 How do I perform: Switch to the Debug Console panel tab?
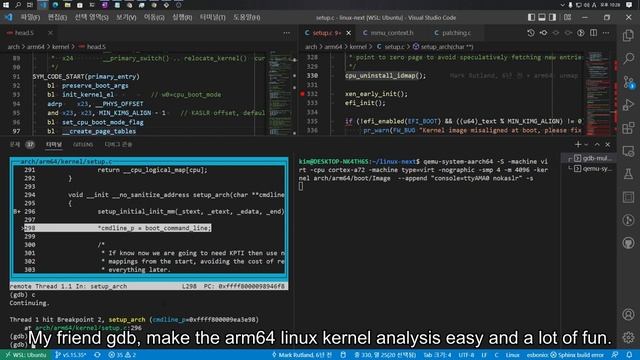118,144
